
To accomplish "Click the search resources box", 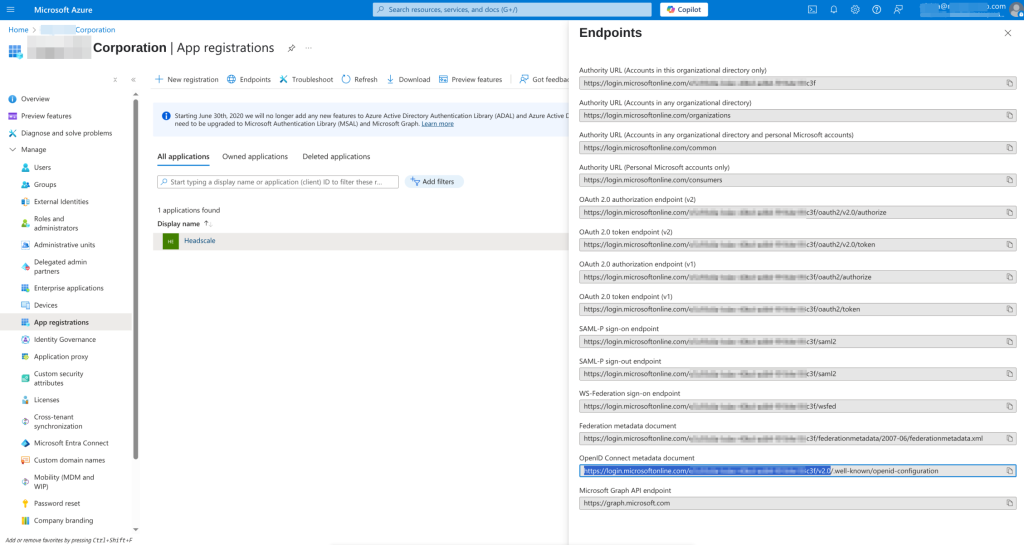I will (x=512, y=10).
